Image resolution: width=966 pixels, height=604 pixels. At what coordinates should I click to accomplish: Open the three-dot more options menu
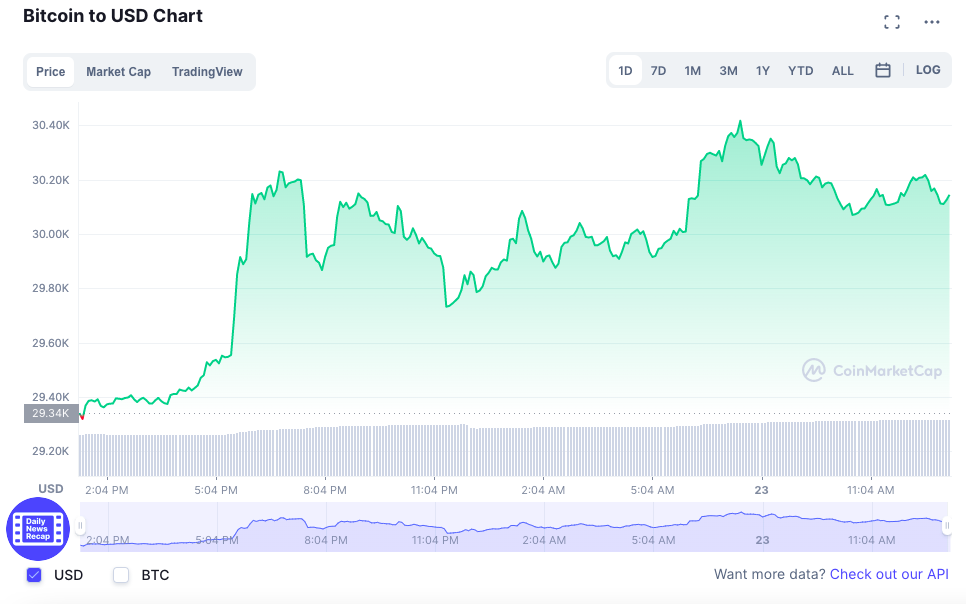point(932,22)
